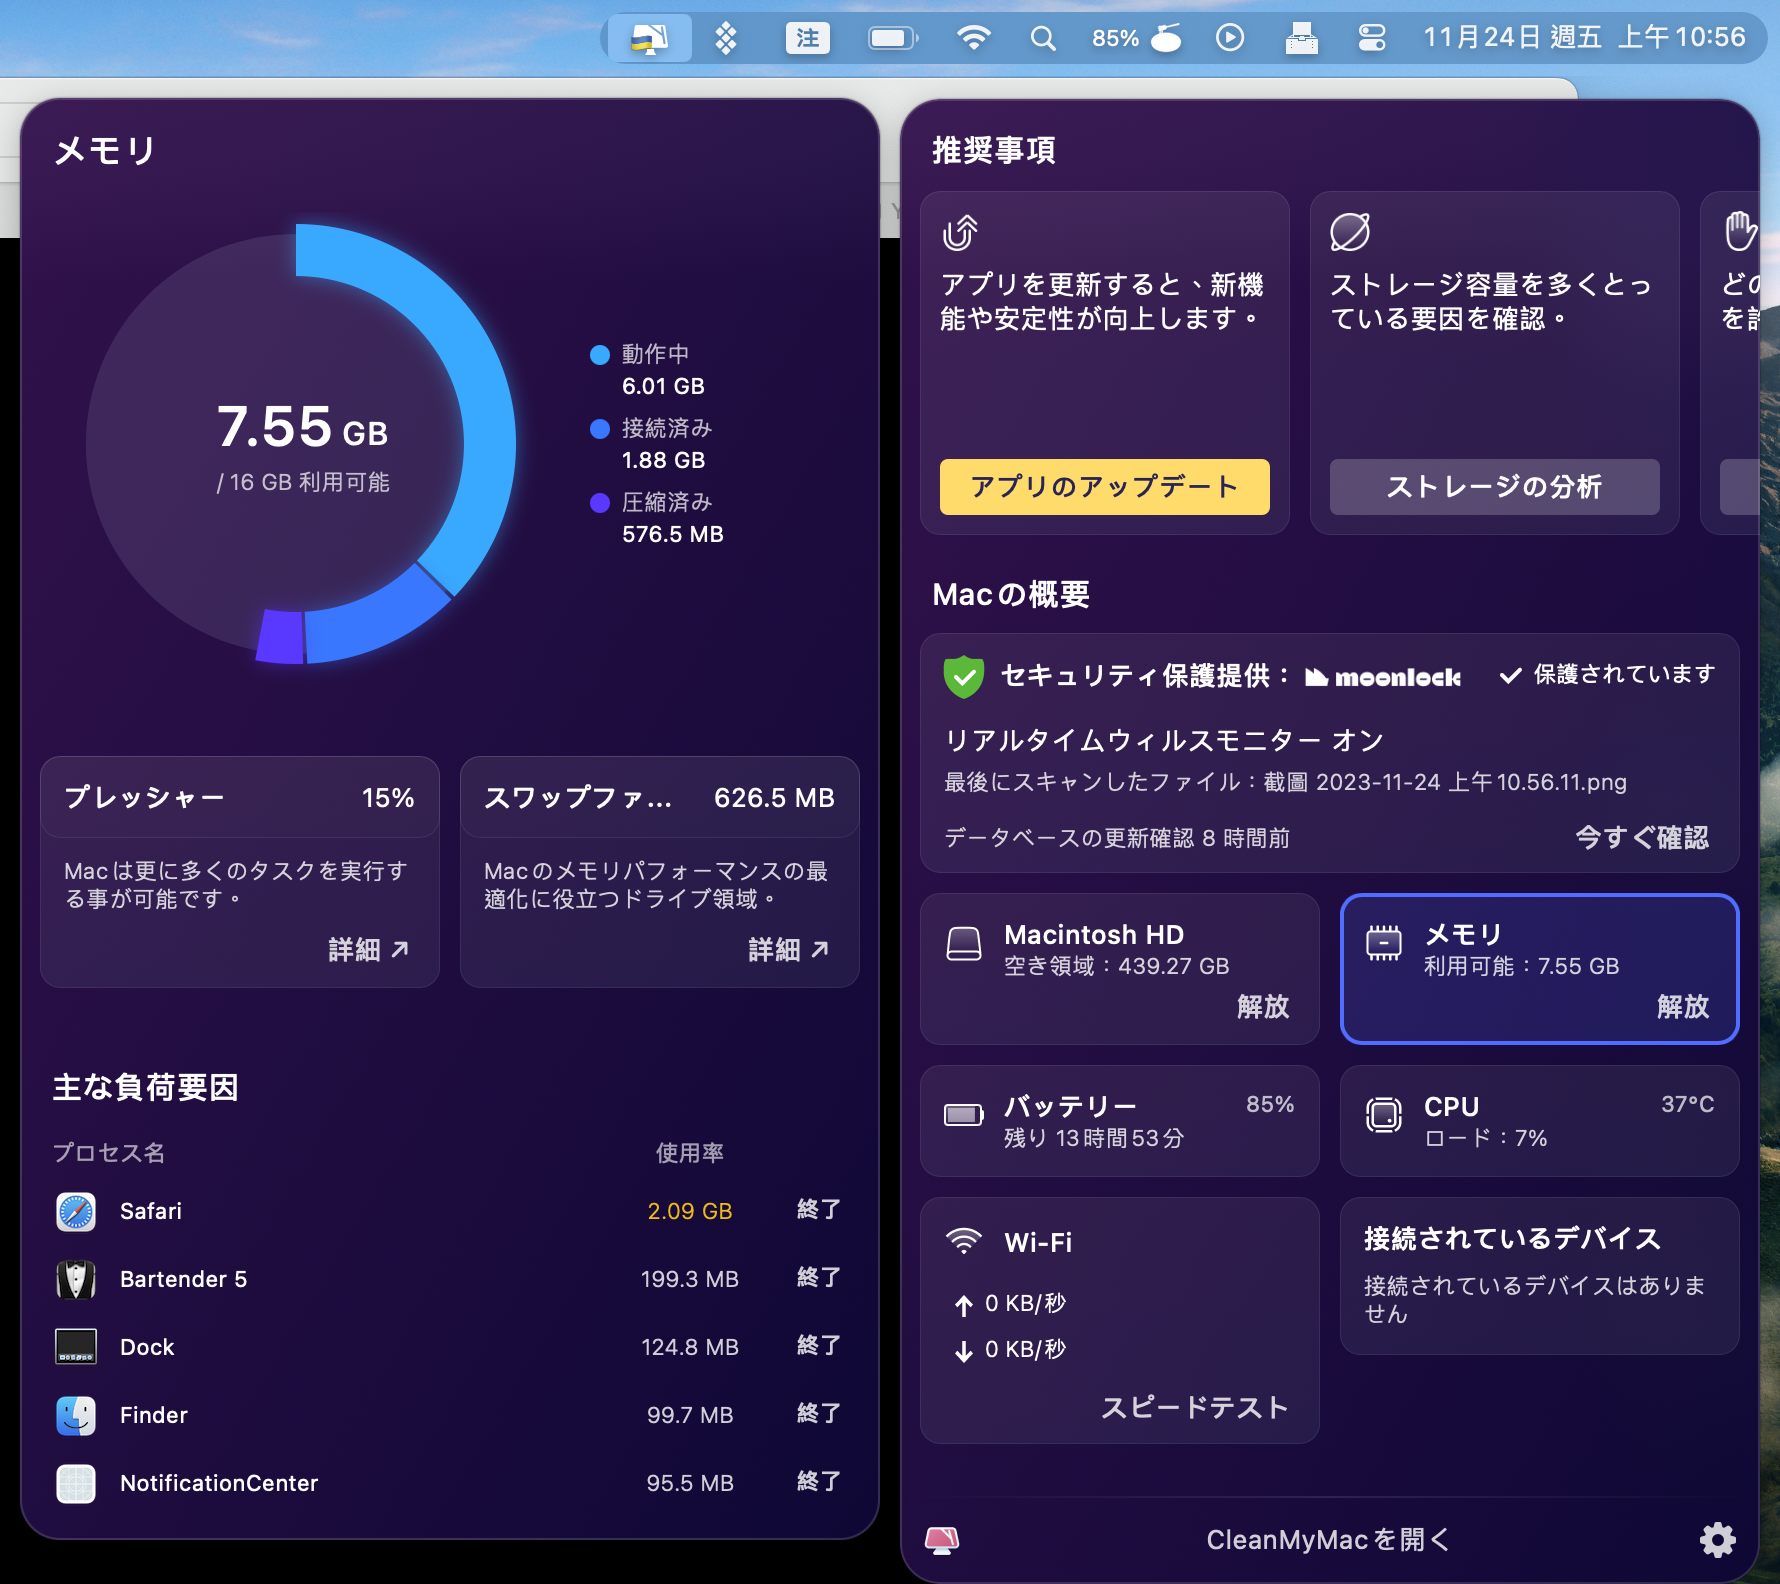This screenshot has width=1780, height=1584.
Task: Open the settings gear icon
Action: coord(1717,1539)
